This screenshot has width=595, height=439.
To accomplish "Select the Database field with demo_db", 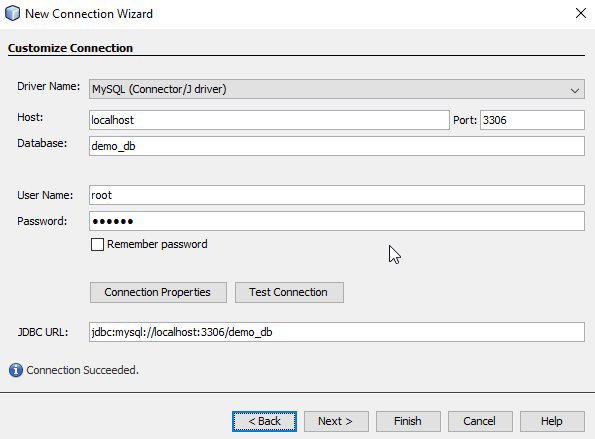I will tap(337, 146).
